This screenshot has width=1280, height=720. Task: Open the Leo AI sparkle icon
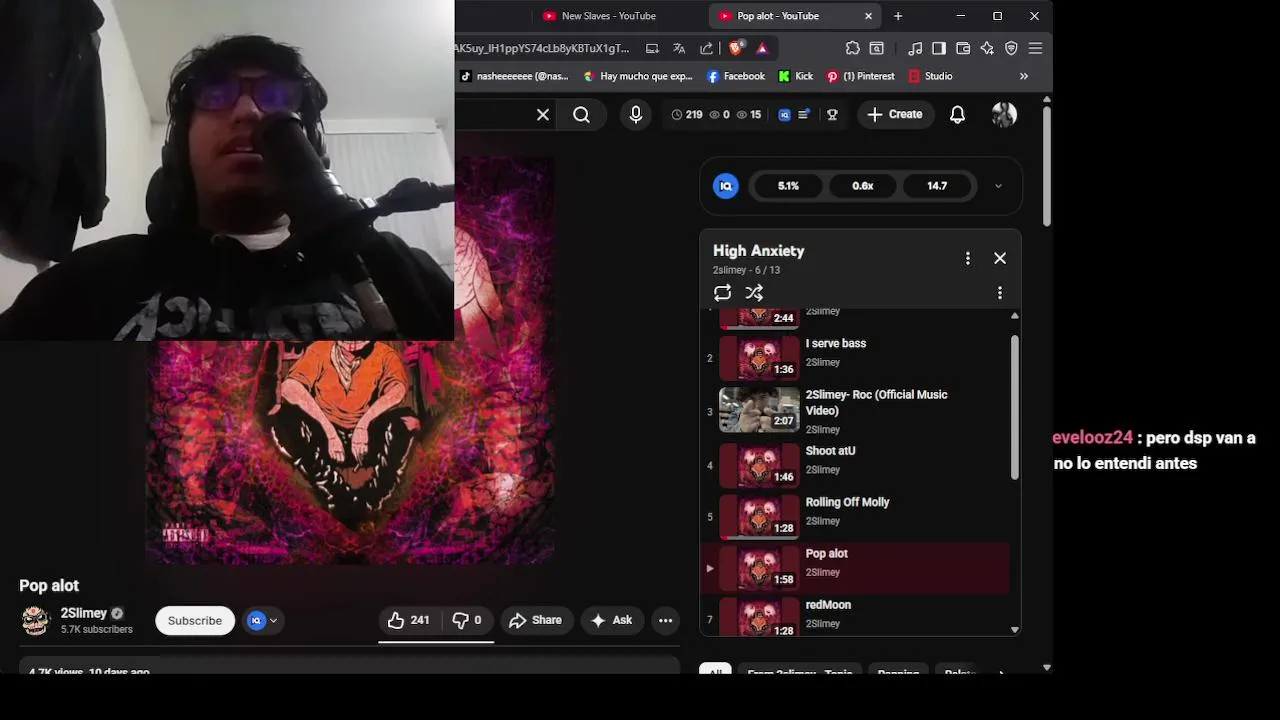(x=987, y=48)
